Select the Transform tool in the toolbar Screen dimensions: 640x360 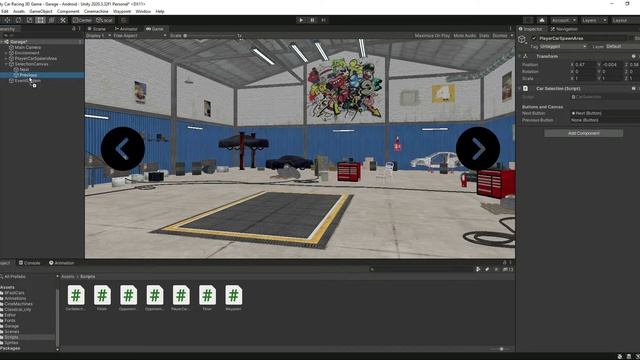[51, 20]
